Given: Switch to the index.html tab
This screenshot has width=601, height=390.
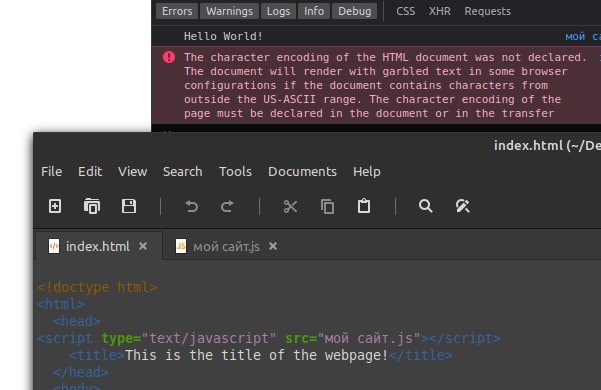Looking at the screenshot, I should coord(98,246).
